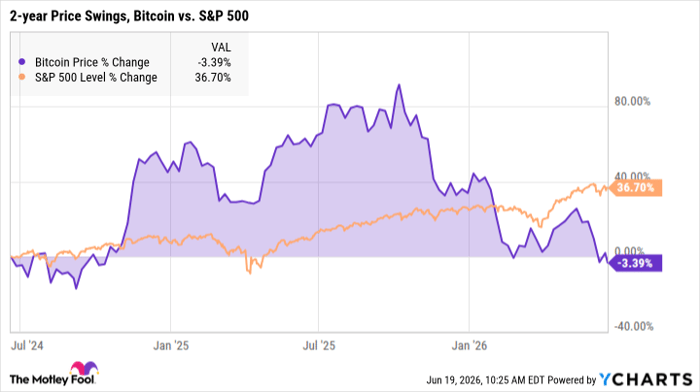Select the S&P 500 Level % Change label
Viewport: 700px width, 392px height.
tap(96, 77)
